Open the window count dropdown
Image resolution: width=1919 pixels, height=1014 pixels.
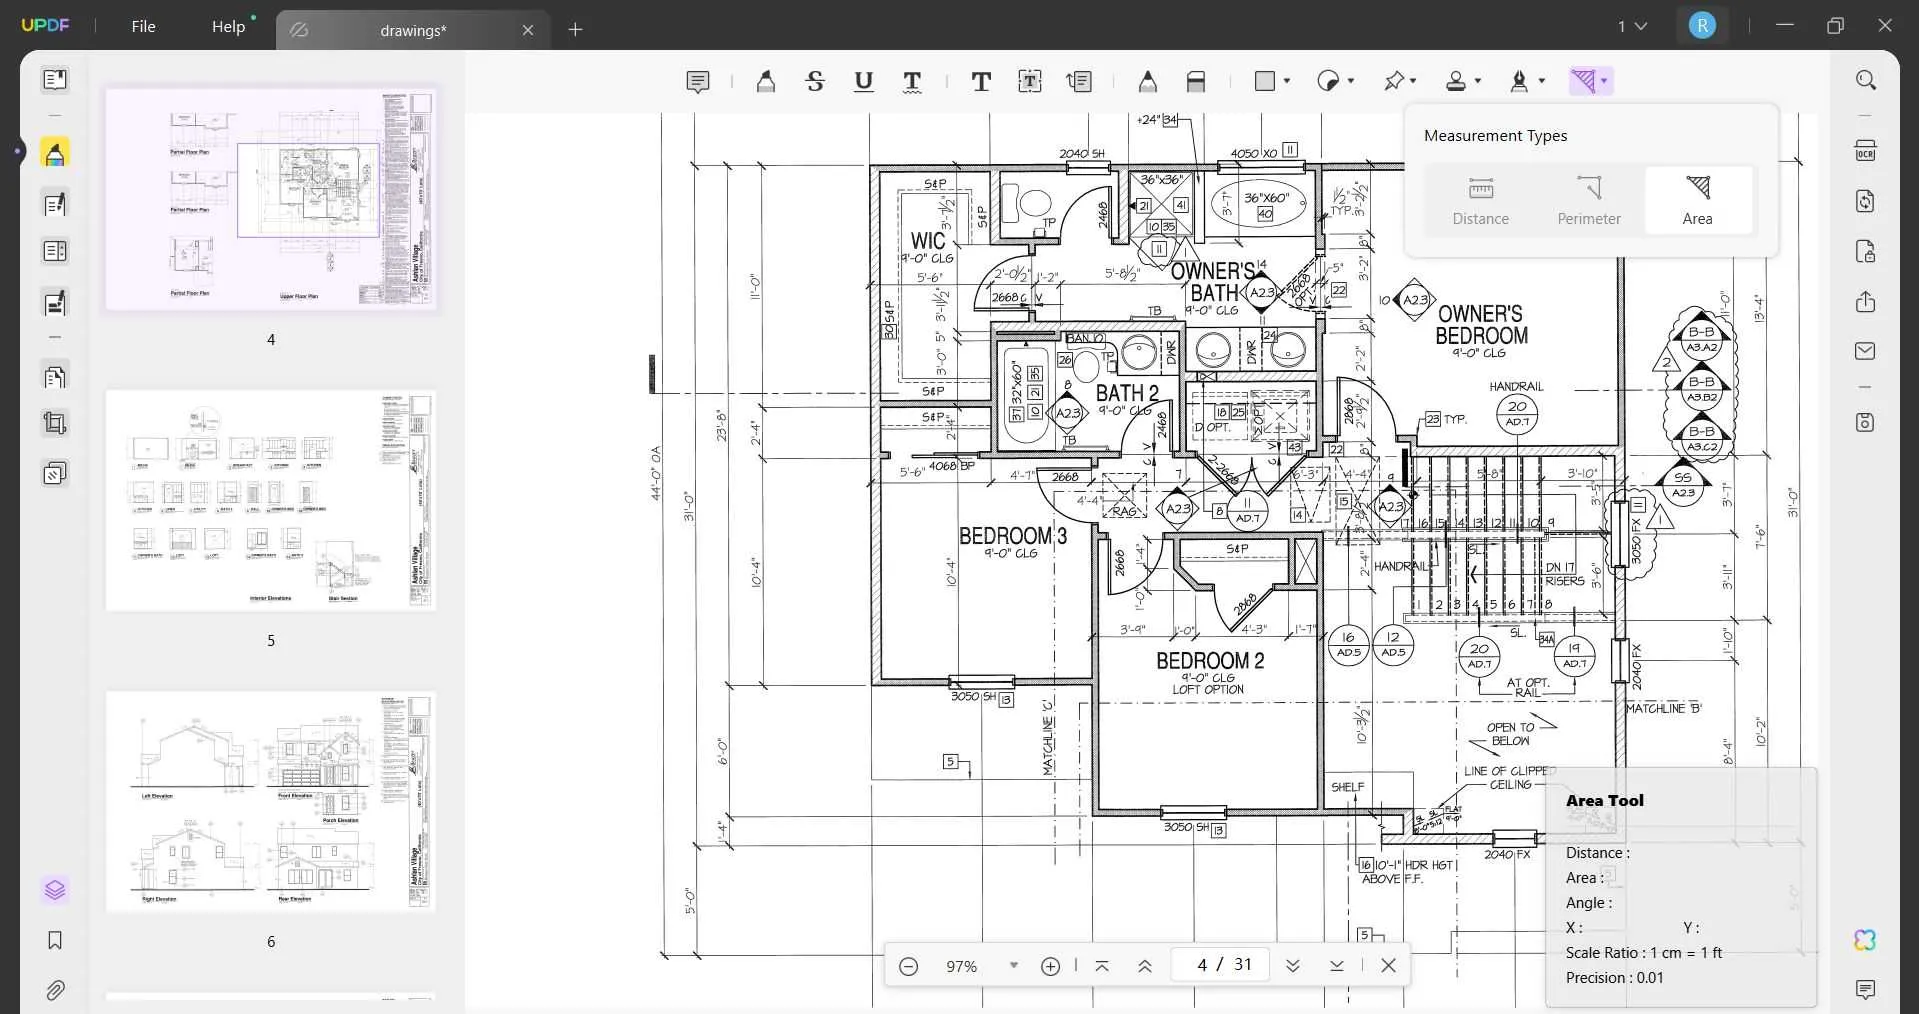point(1632,26)
